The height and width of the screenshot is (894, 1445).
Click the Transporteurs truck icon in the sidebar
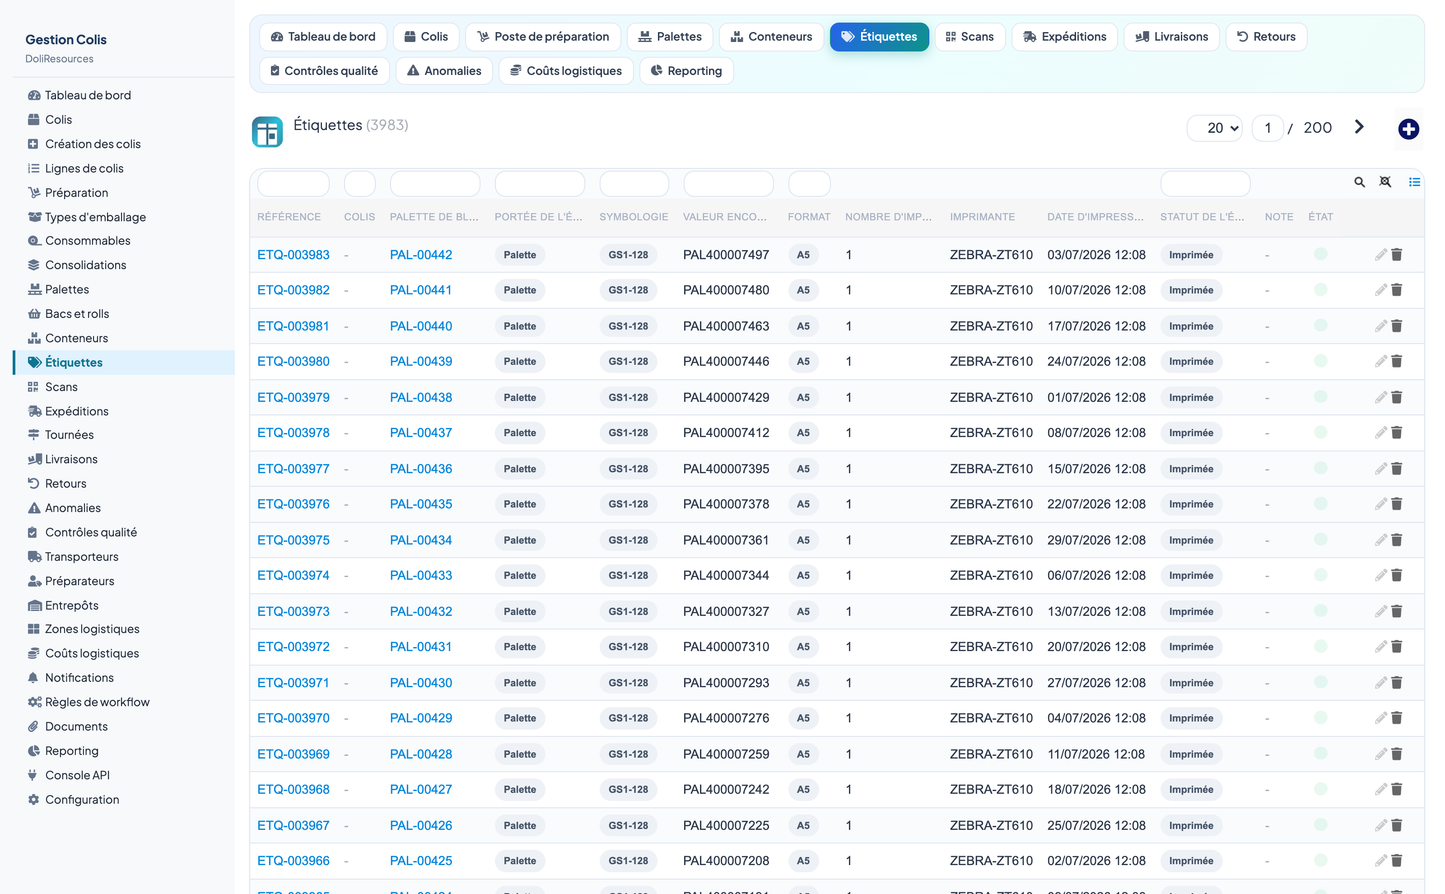pyautogui.click(x=34, y=557)
